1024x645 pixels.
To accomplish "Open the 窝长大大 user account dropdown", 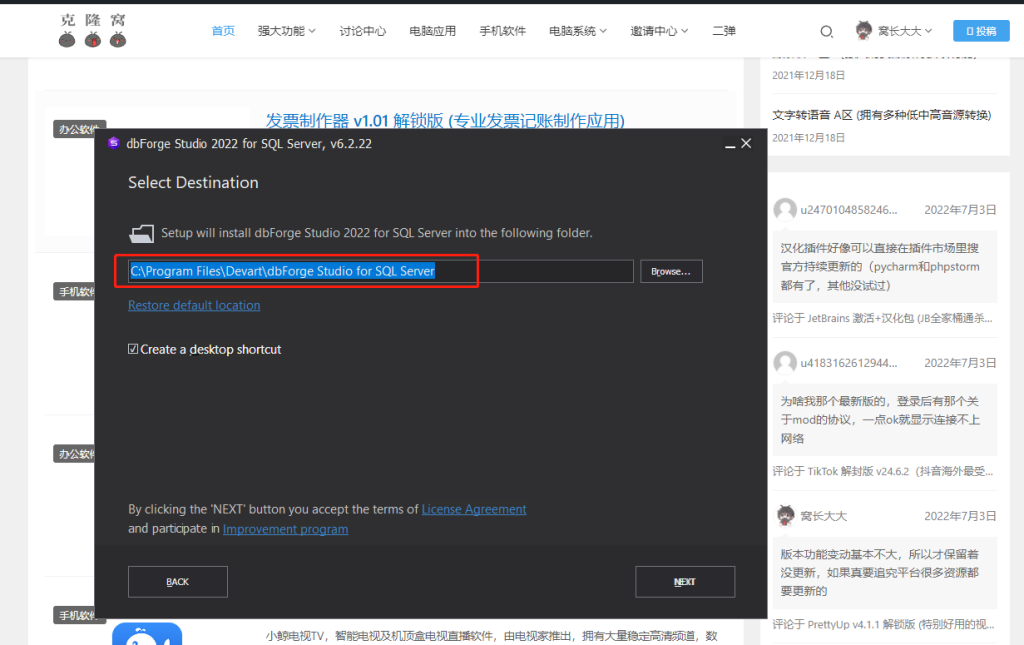I will (904, 31).
